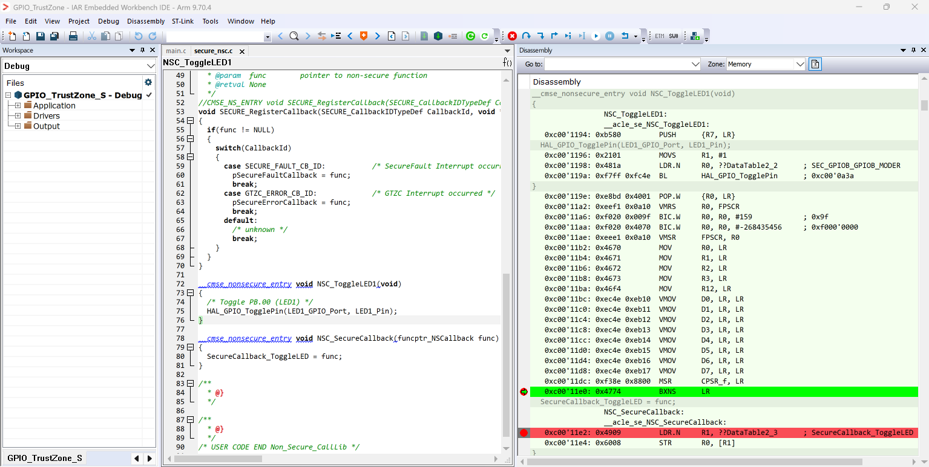Viewport: 929px width, 467px height.
Task: Open the Zone Memory dropdown
Action: click(x=800, y=63)
